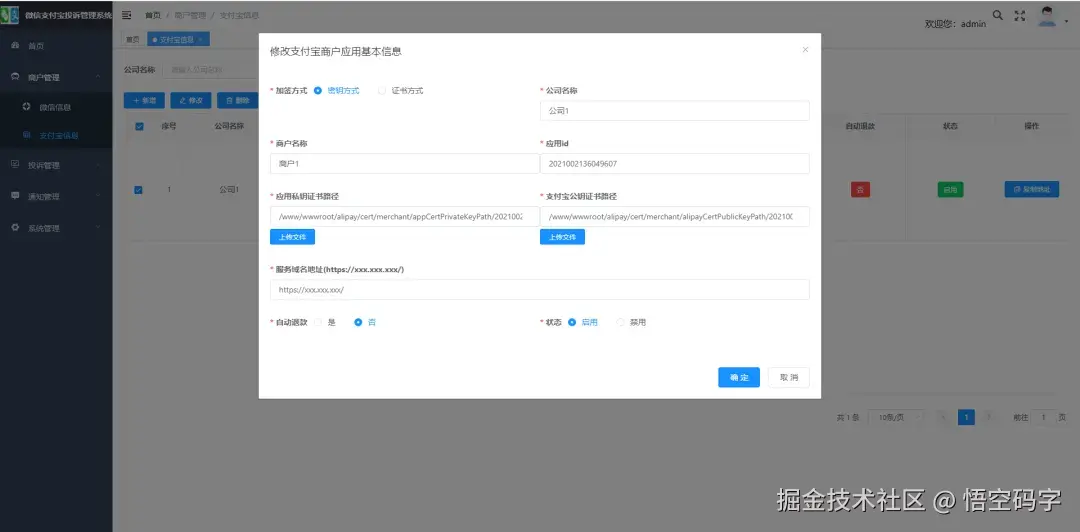
Task: Click the red 否 auto-refund tag
Action: tap(860, 190)
